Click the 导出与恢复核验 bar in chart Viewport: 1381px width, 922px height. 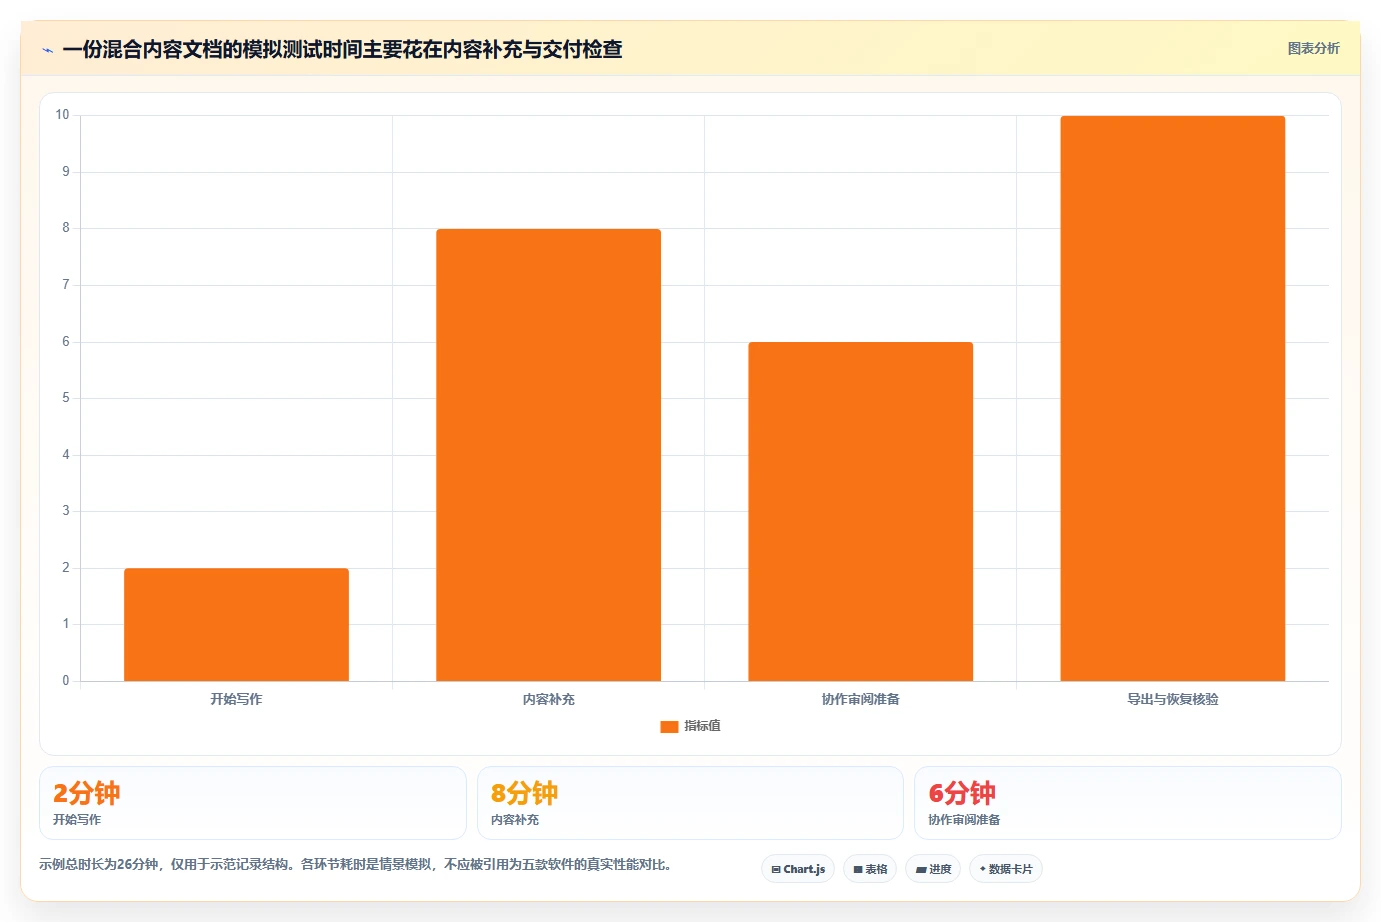[1172, 399]
